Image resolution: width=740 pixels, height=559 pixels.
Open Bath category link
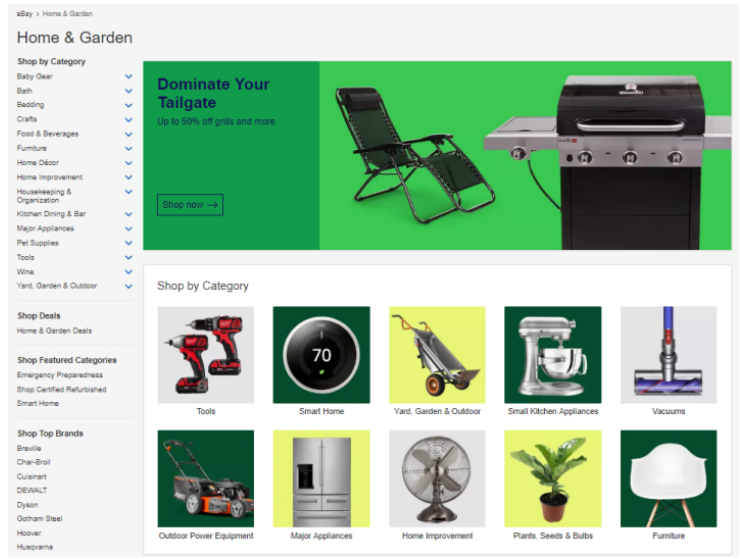25,91
